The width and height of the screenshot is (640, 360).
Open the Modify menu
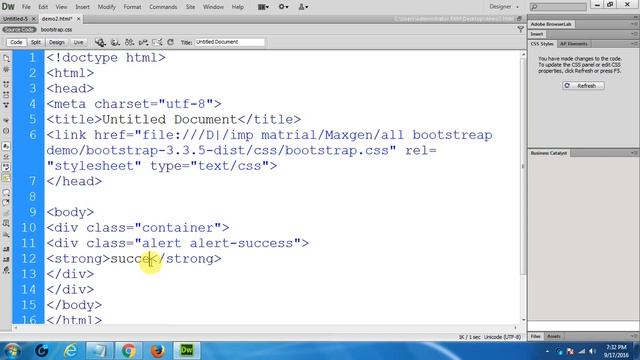pos(107,7)
